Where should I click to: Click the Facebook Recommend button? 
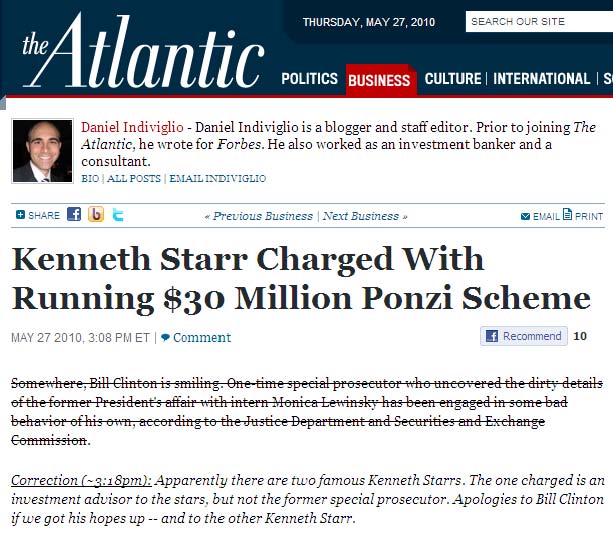524,336
